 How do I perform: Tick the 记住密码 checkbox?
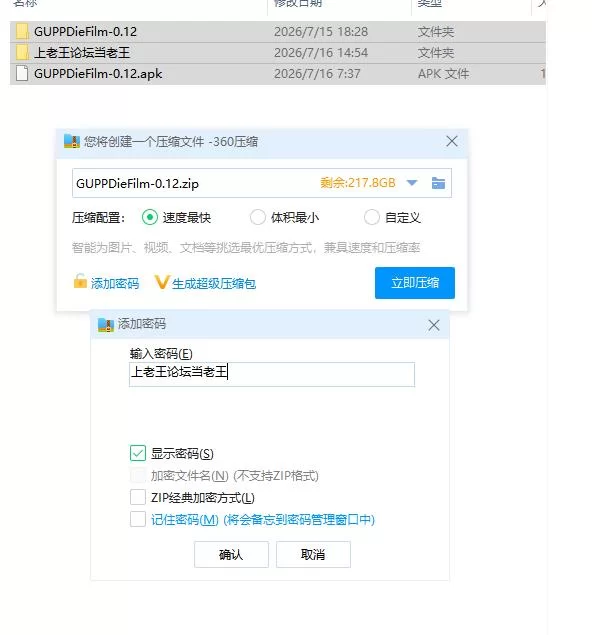pyautogui.click(x=138, y=519)
